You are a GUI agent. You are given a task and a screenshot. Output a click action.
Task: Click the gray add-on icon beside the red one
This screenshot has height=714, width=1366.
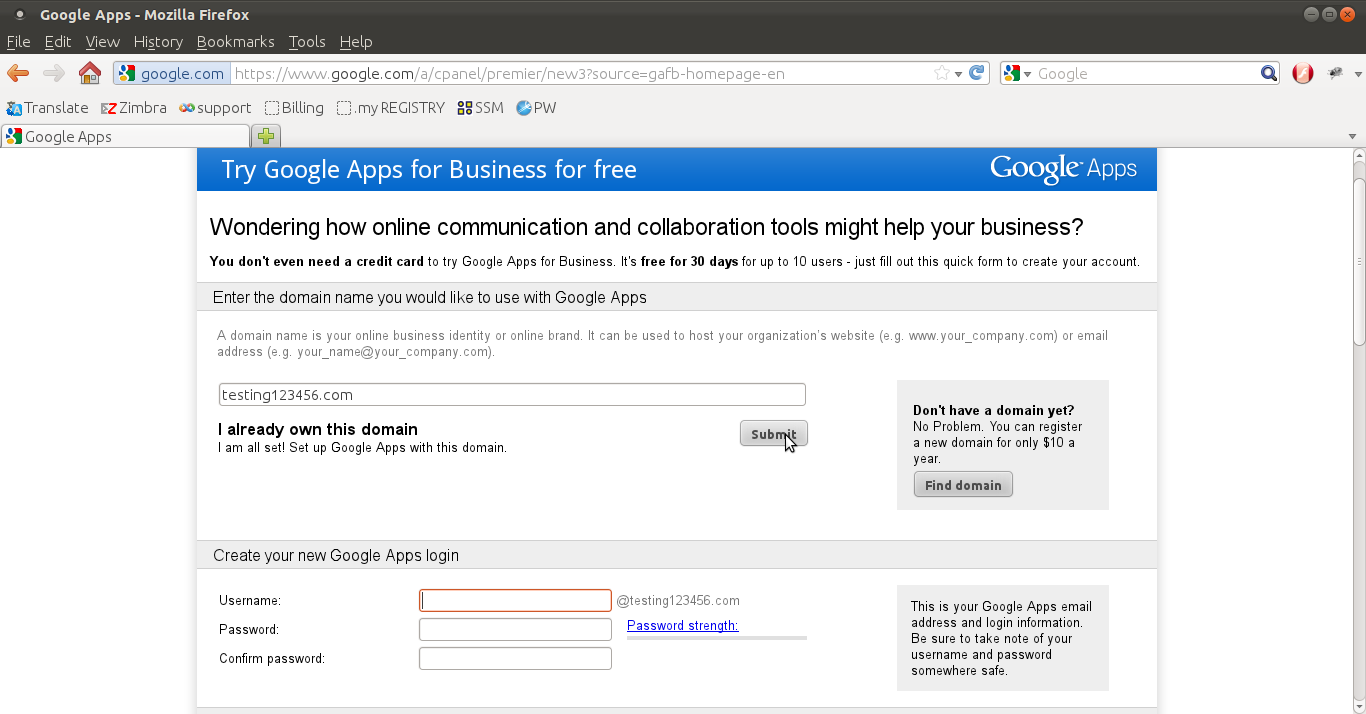(1336, 73)
